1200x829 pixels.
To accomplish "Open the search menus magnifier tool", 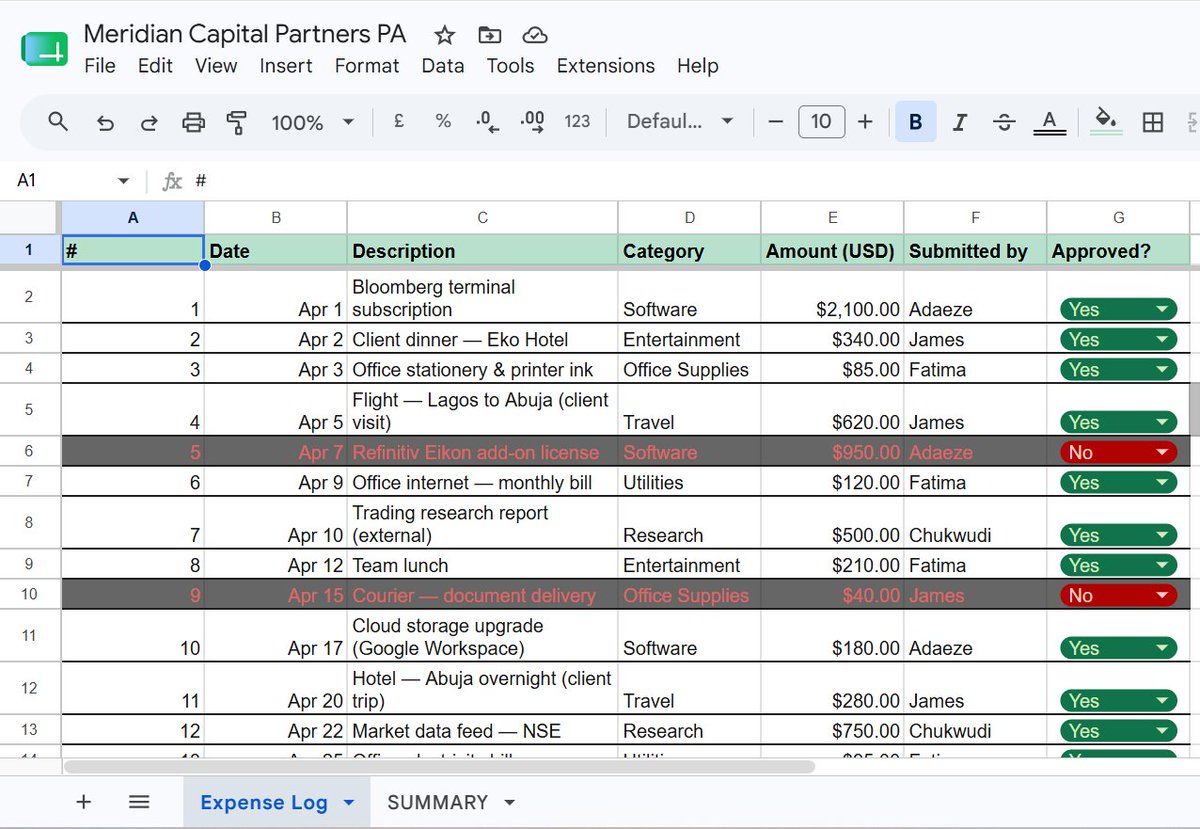I will 59,121.
